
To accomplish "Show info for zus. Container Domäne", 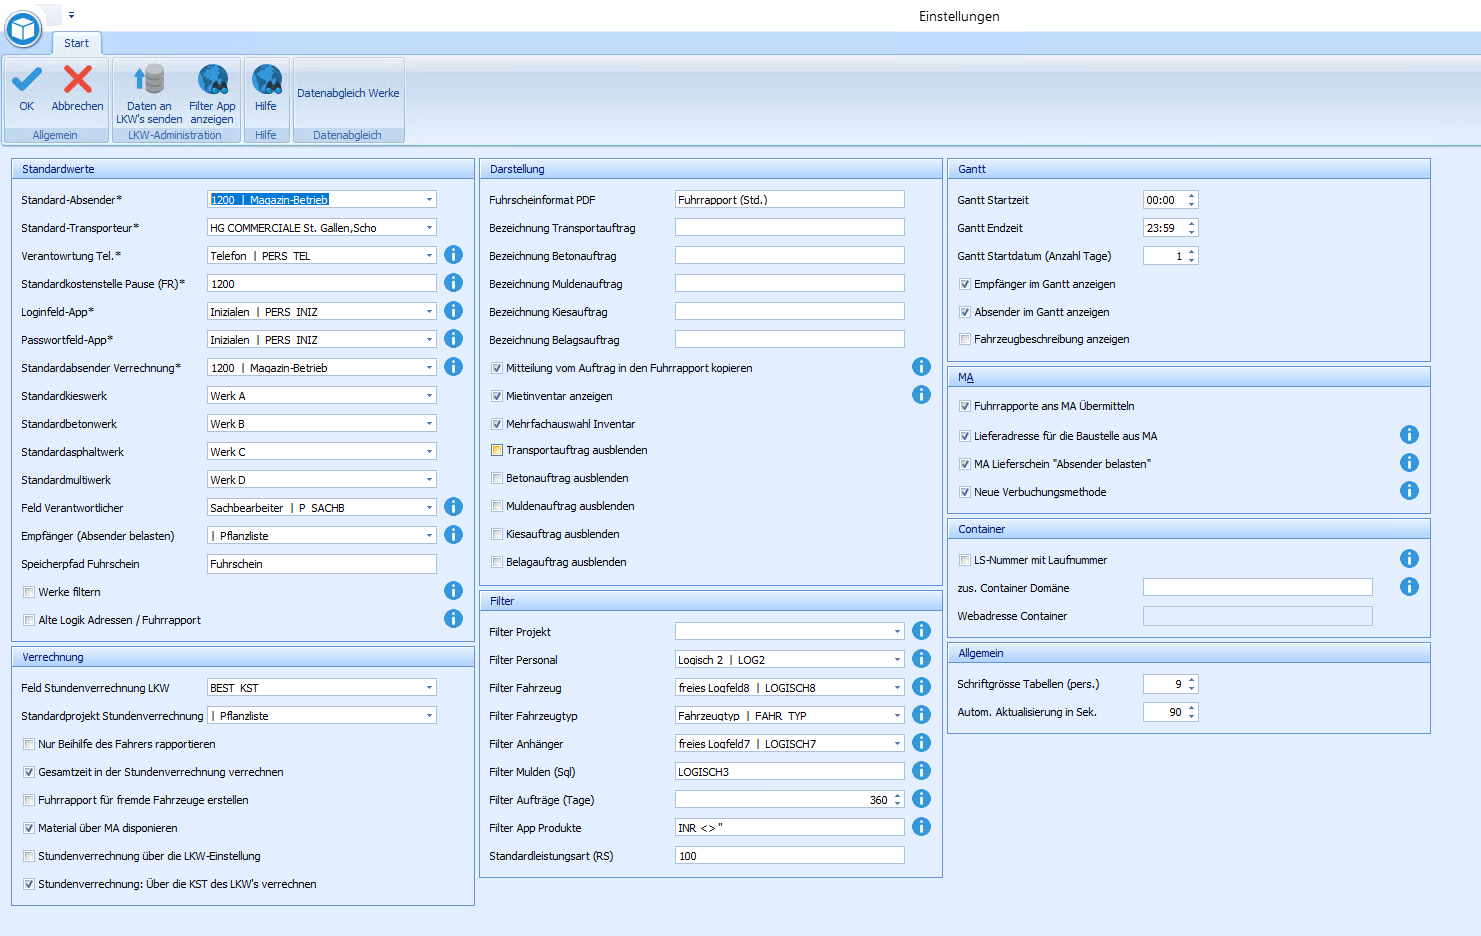I will click(x=1410, y=587).
